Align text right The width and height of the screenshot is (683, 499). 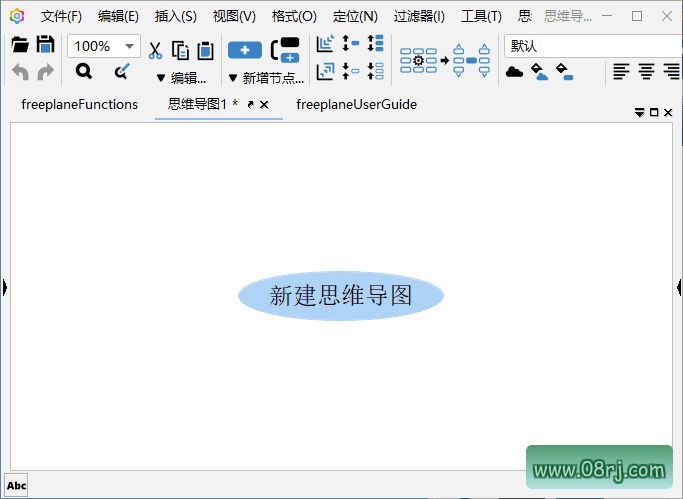click(x=672, y=71)
